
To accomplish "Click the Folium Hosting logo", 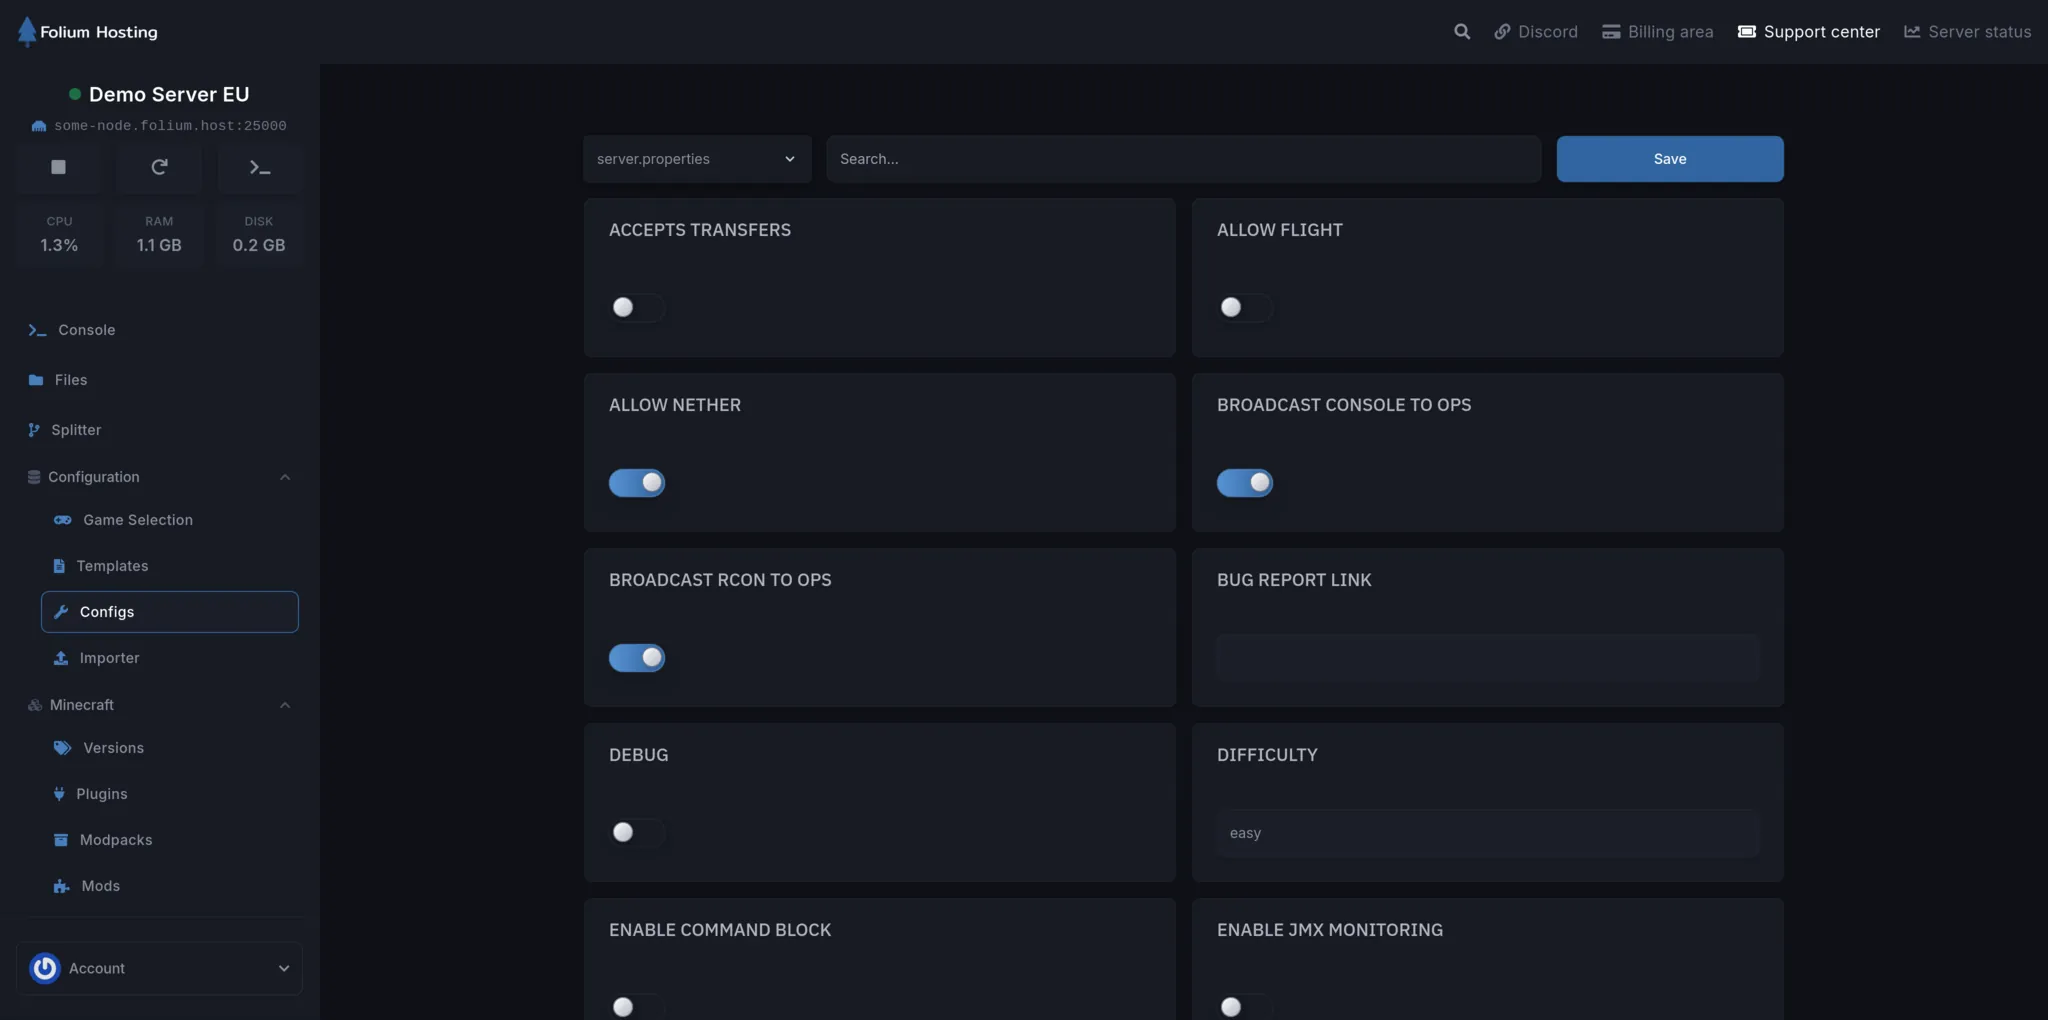I will tap(88, 31).
